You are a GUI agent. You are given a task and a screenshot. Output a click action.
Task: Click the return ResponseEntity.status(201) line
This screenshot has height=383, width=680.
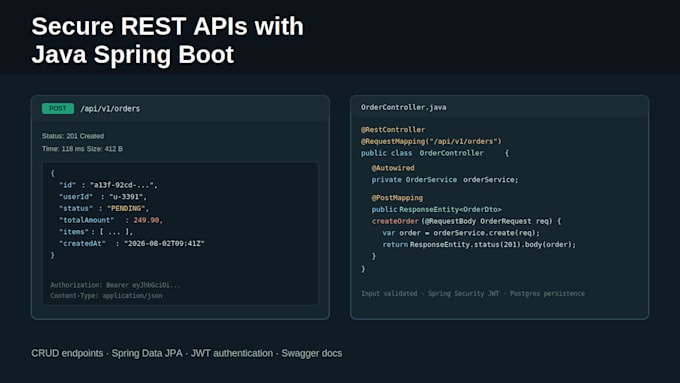pos(479,245)
